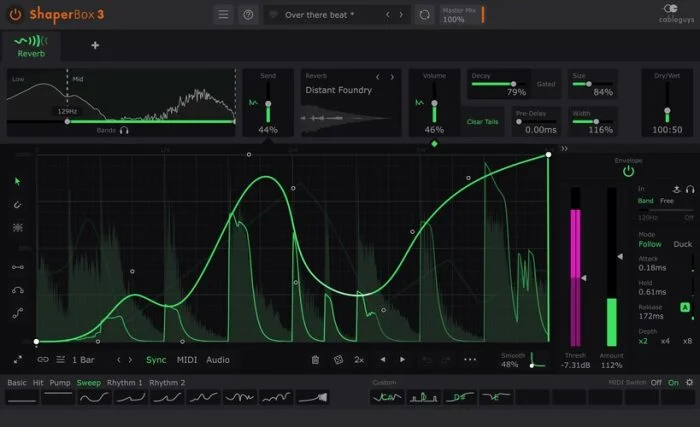Set envelope depth to x4
700x427 pixels.
coord(665,341)
